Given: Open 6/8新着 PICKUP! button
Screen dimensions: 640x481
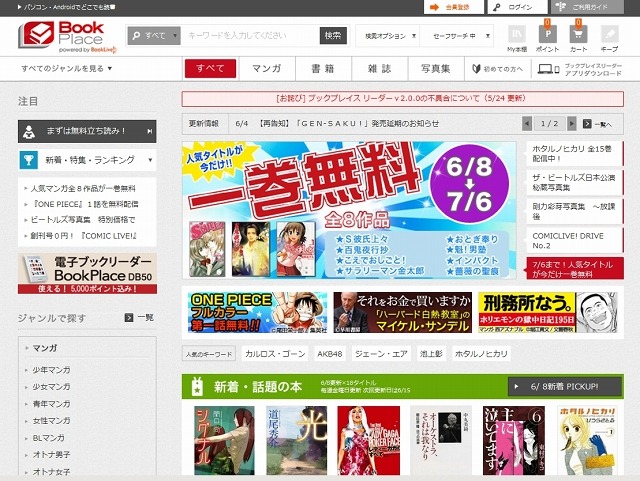Looking at the screenshot, I should [564, 386].
